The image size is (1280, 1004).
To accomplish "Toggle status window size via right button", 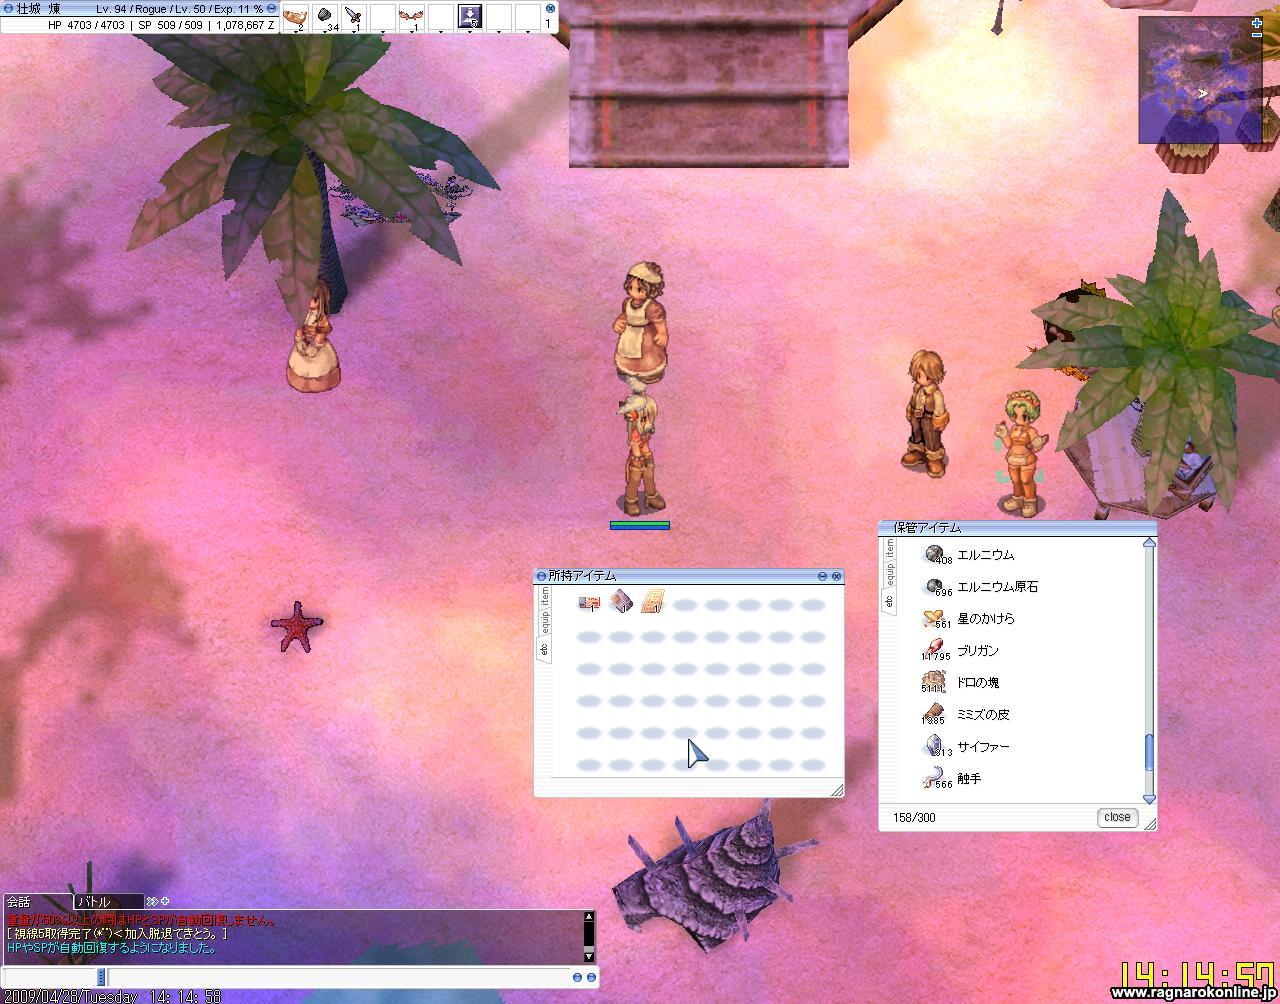I will 272,8.
